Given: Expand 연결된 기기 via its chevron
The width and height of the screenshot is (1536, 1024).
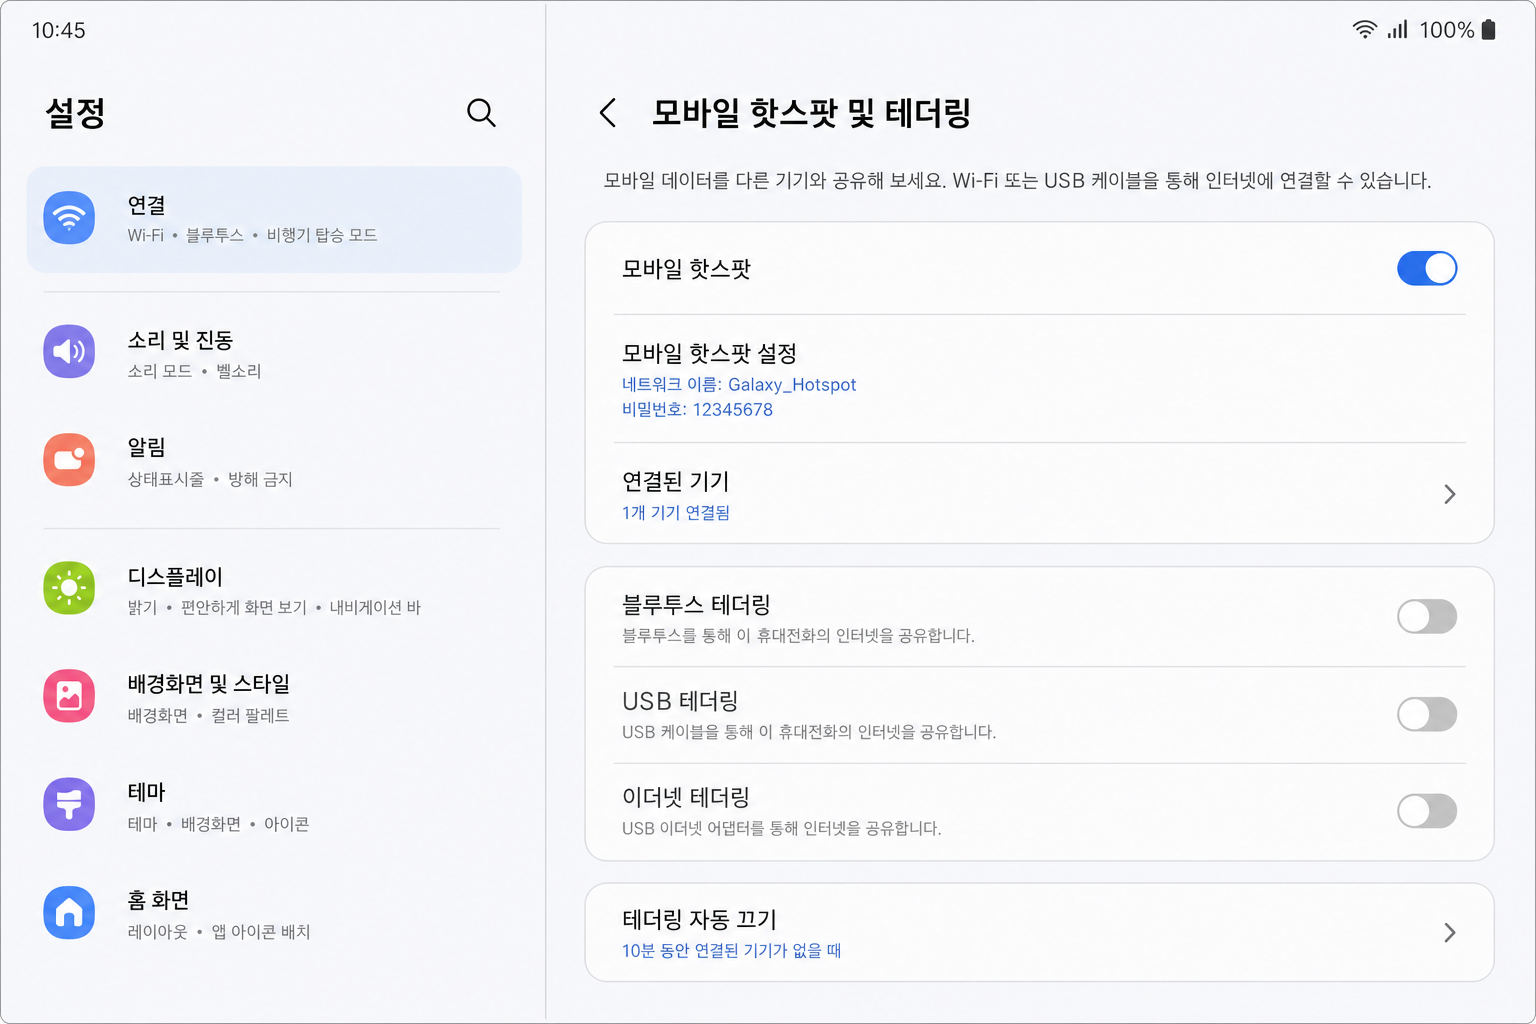Looking at the screenshot, I should coord(1449,494).
